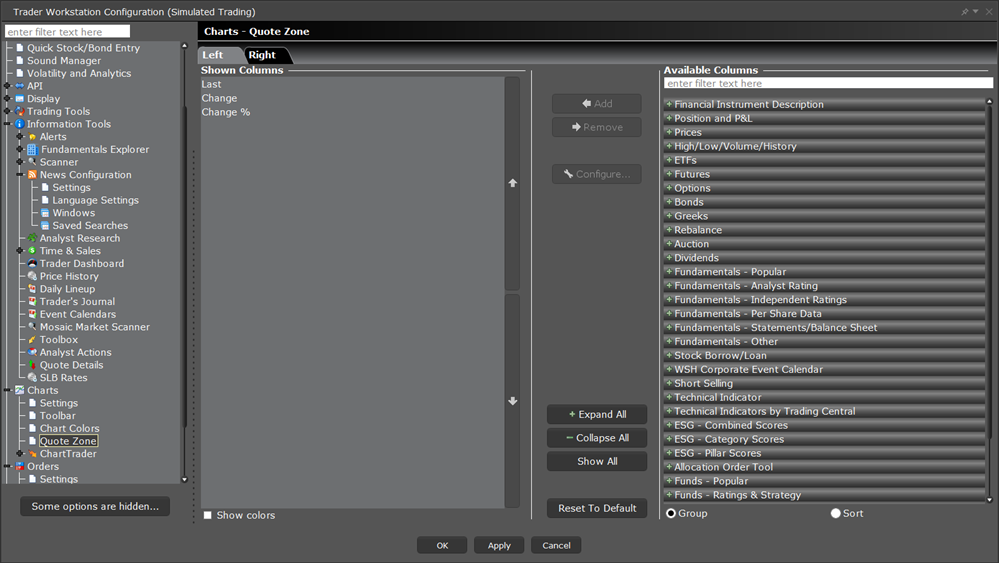Open the Charts Toolbar tree item
Viewport: 999px width, 563px height.
57,416
